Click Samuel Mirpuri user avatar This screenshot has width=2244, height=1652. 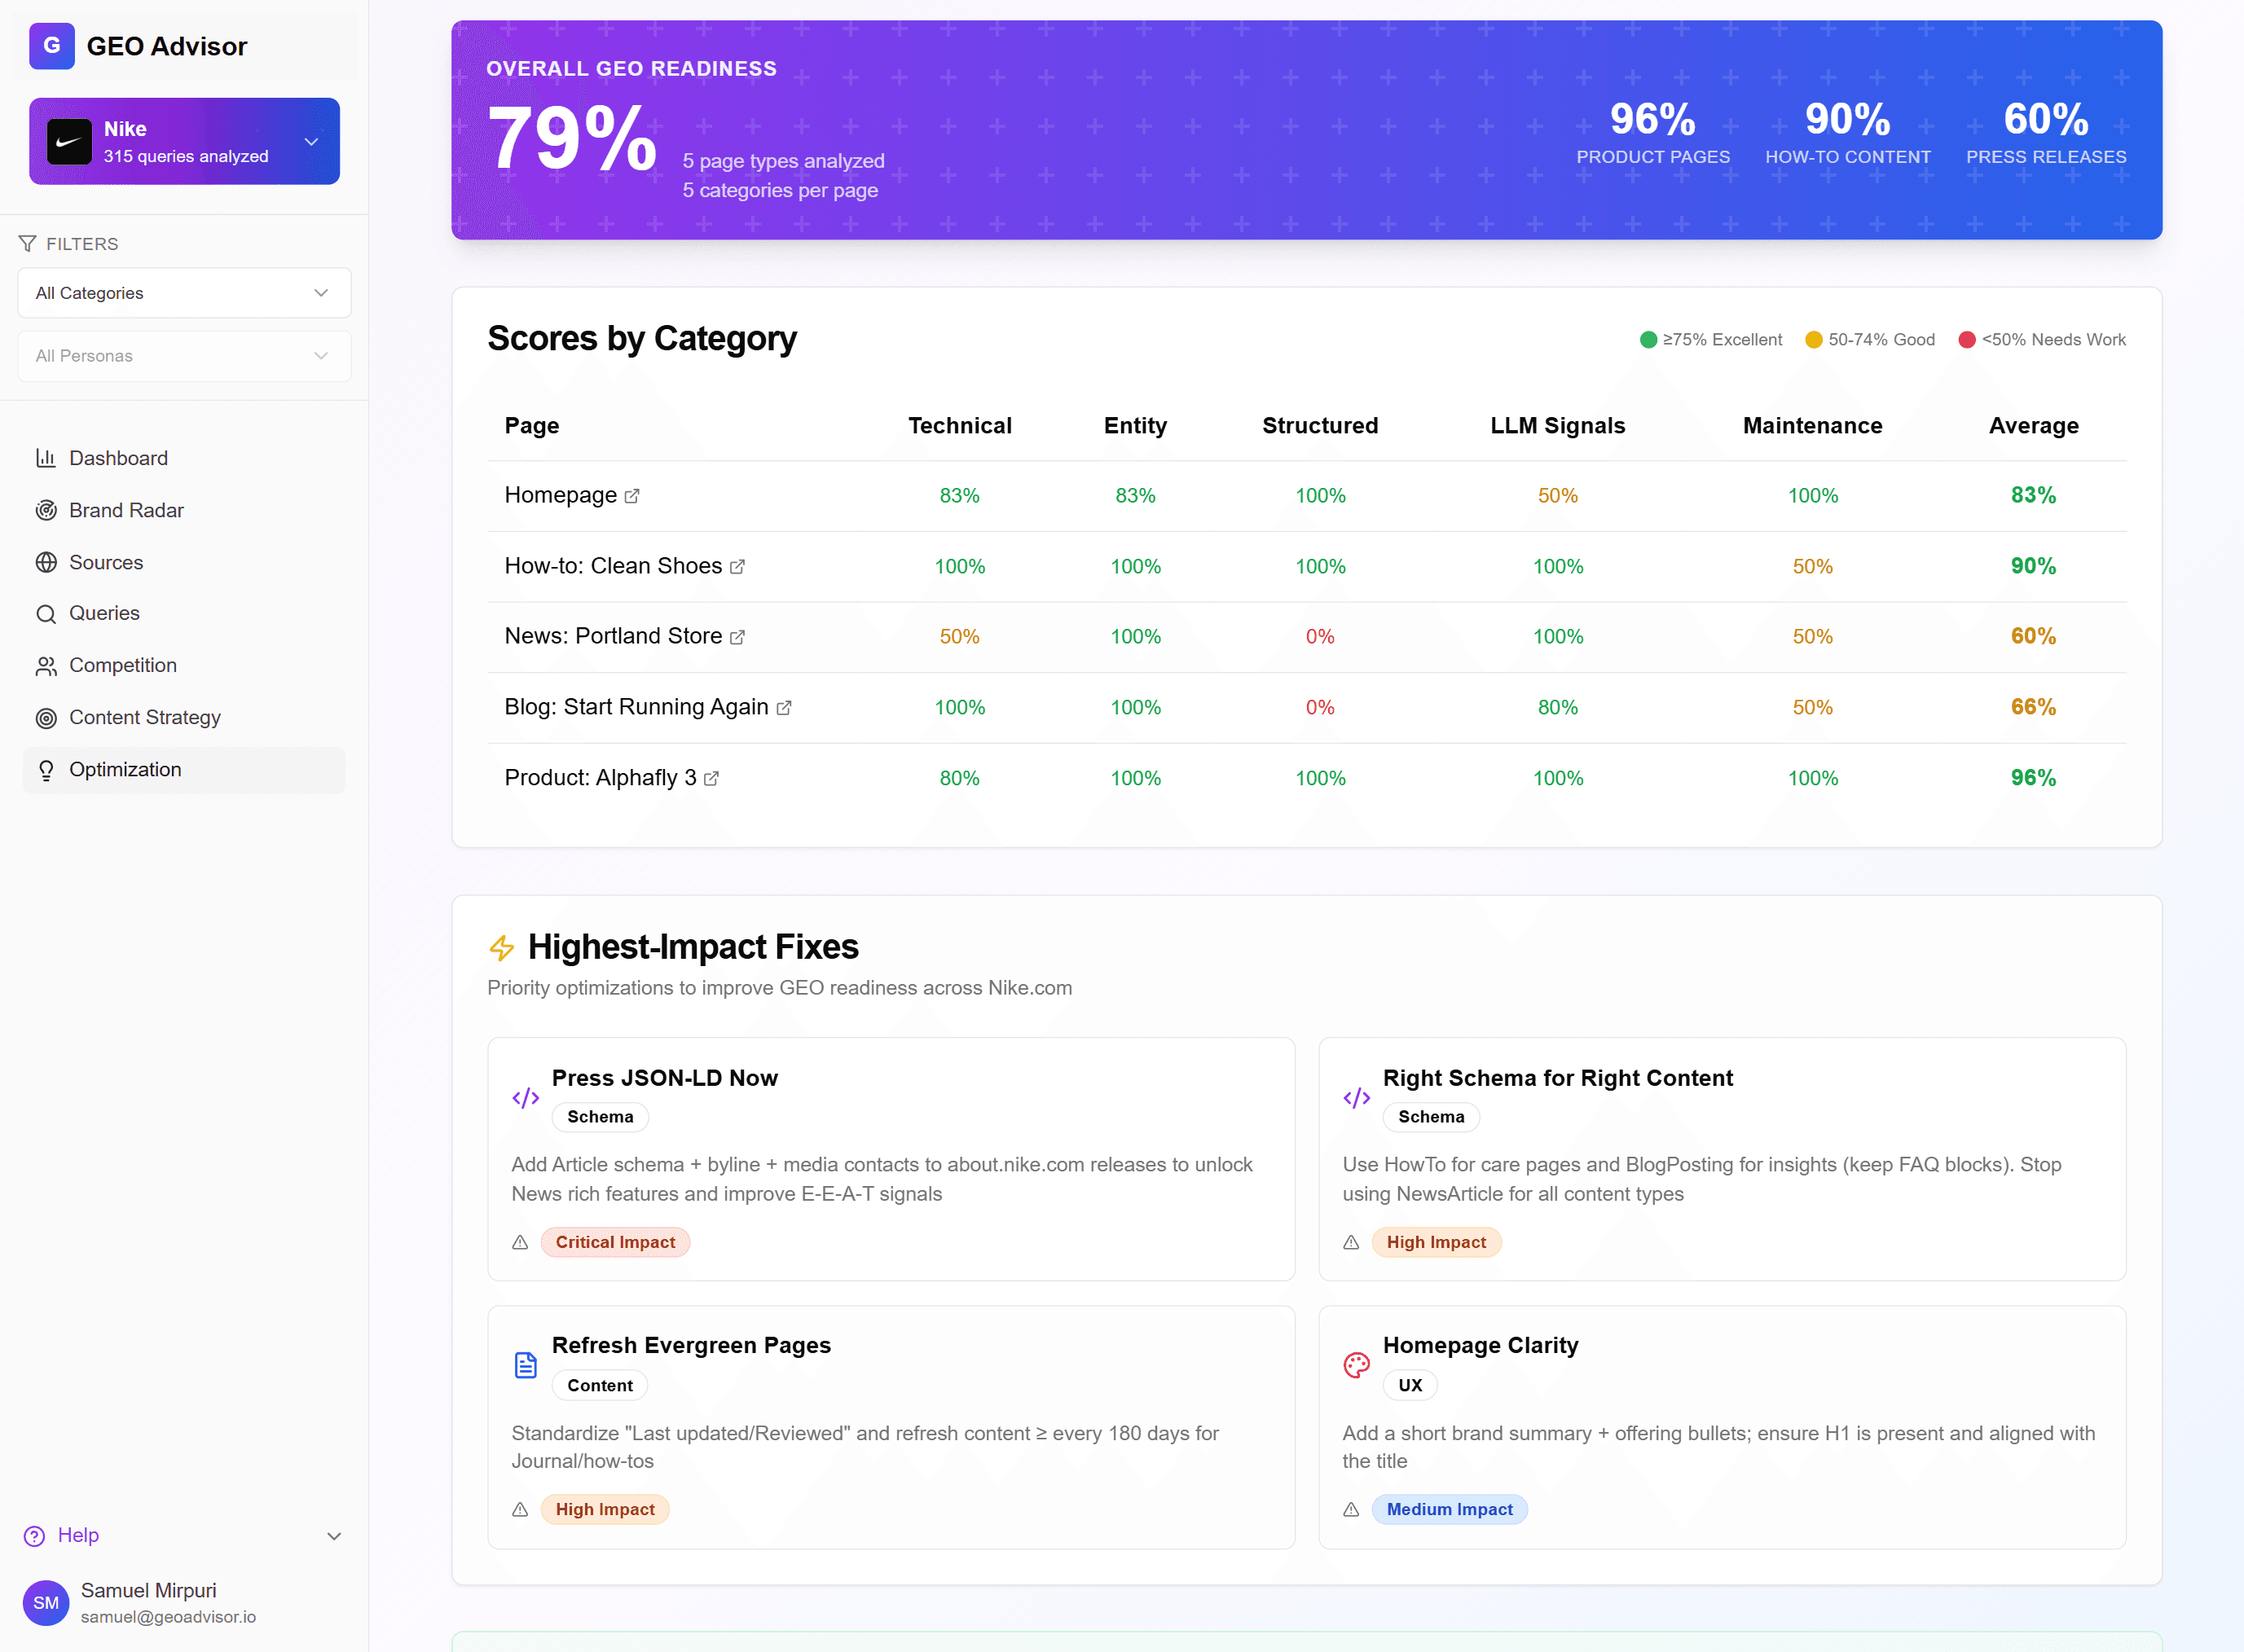pyautogui.click(x=46, y=1603)
